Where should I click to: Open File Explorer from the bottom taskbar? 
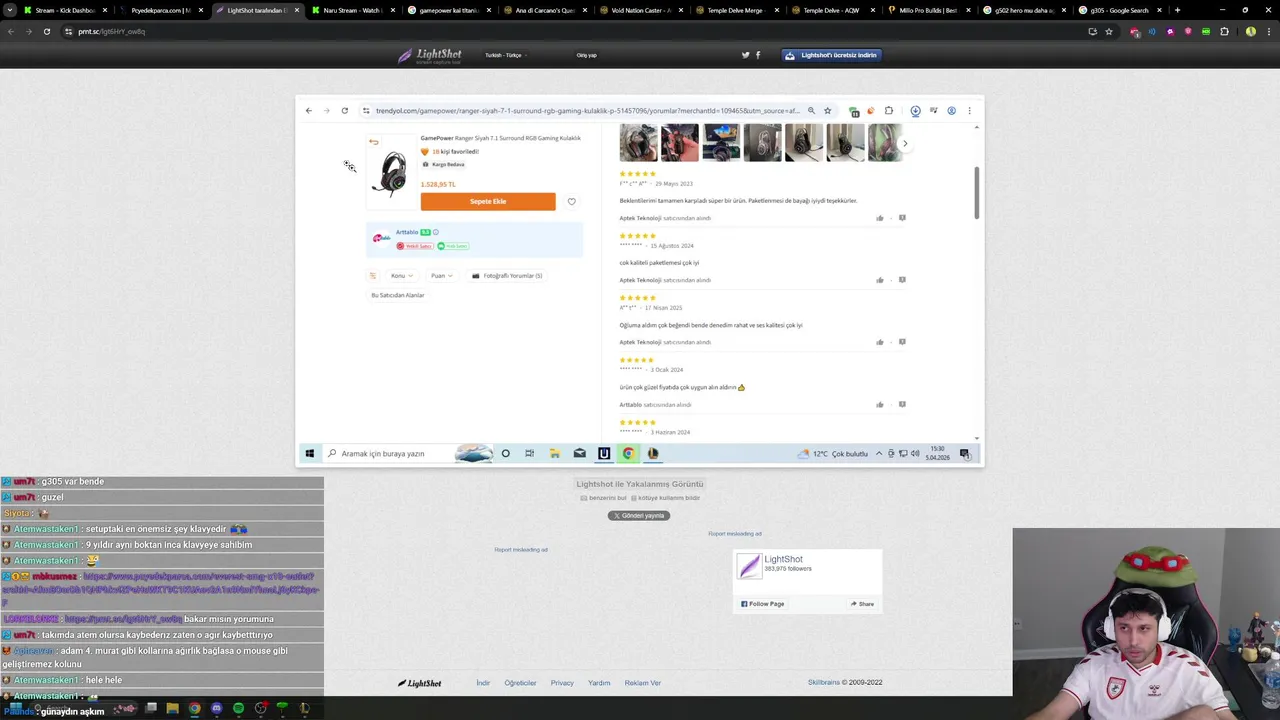pyautogui.click(x=172, y=708)
